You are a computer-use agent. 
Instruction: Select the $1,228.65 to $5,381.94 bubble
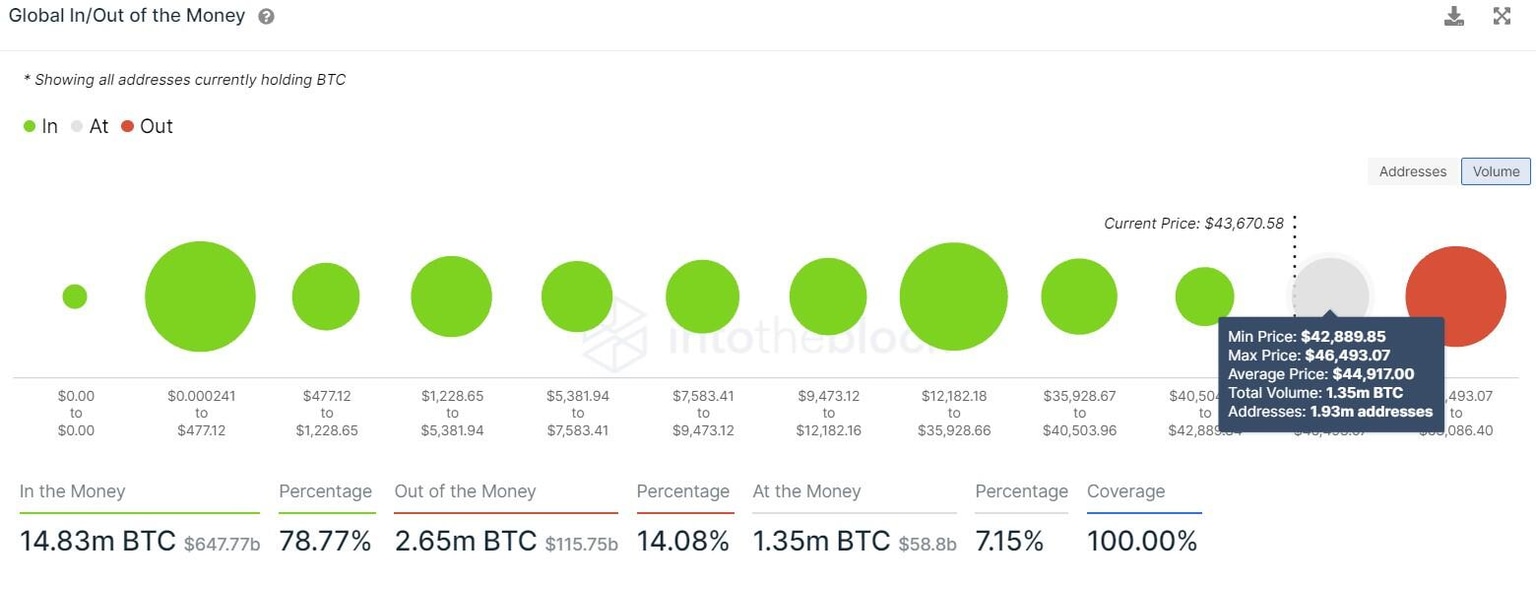click(451, 296)
